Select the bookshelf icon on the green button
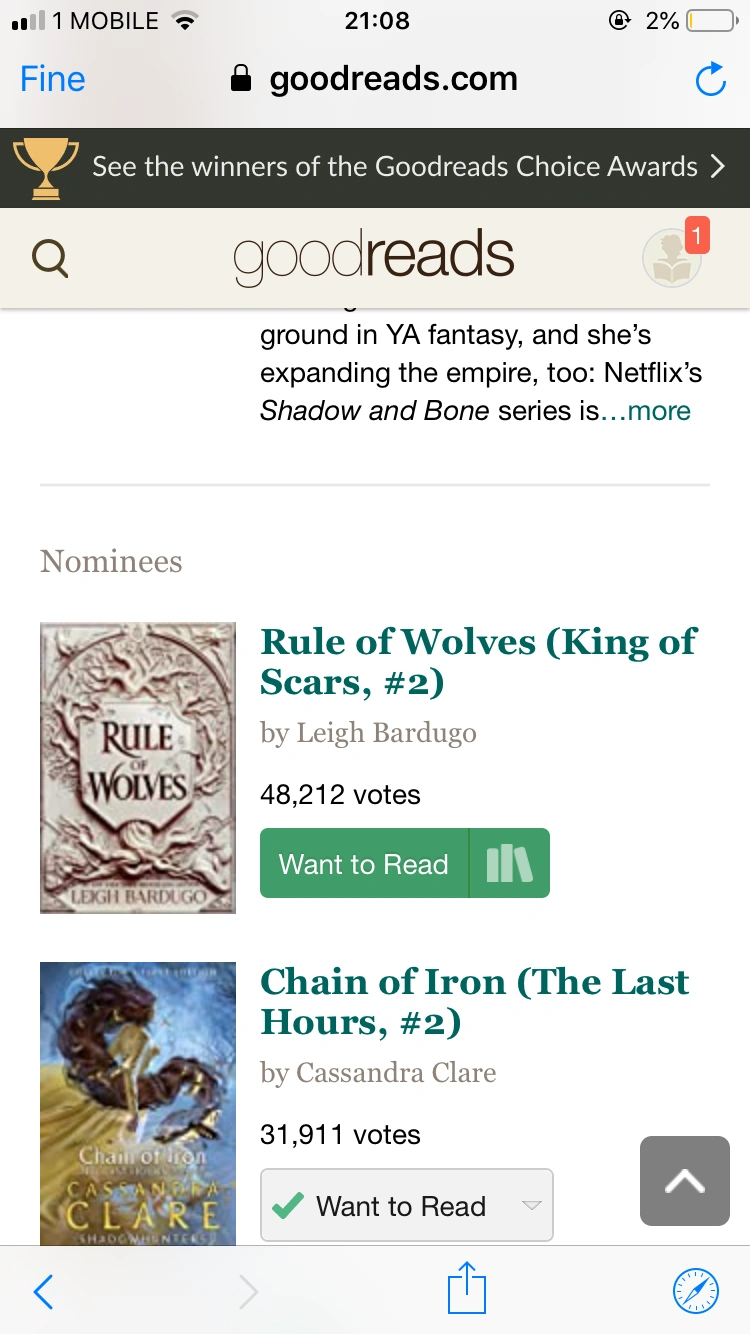The height and width of the screenshot is (1334, 750). pos(509,862)
